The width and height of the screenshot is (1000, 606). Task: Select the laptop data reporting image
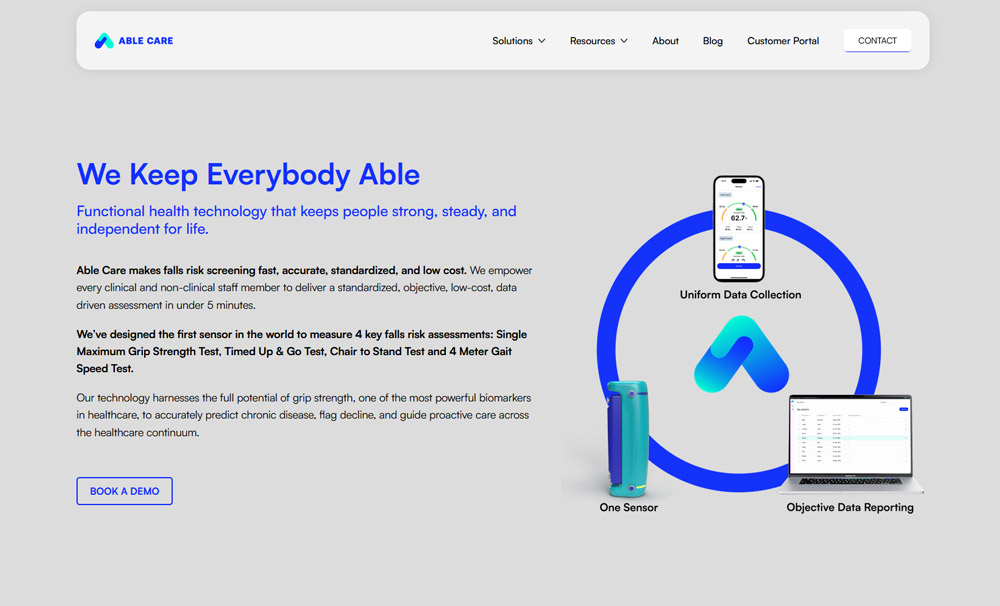(x=851, y=447)
